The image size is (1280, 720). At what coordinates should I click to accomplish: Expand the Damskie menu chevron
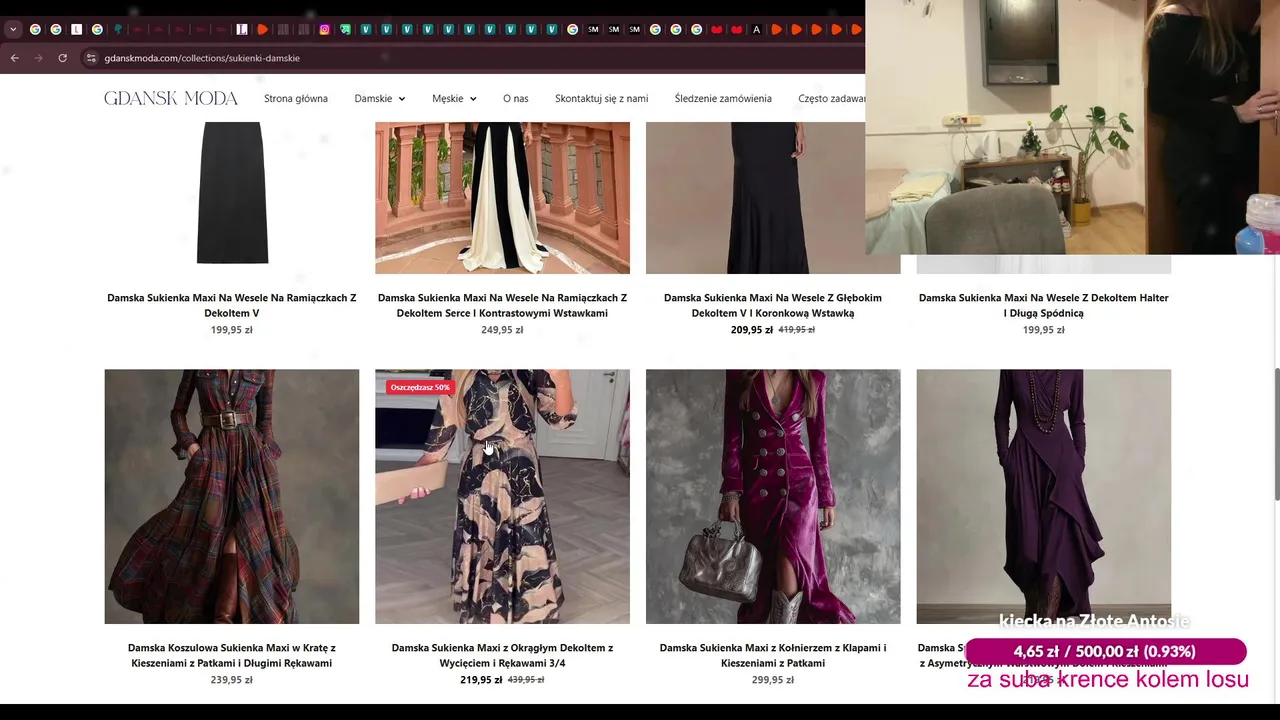[x=401, y=99]
